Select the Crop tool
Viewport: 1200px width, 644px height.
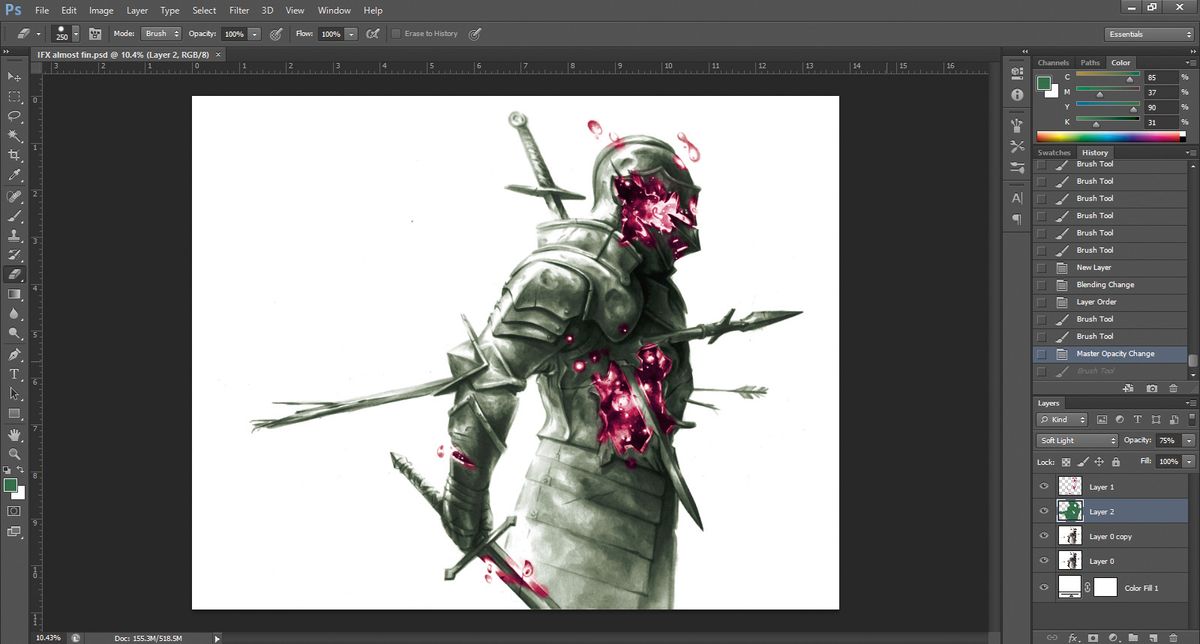(x=14, y=155)
